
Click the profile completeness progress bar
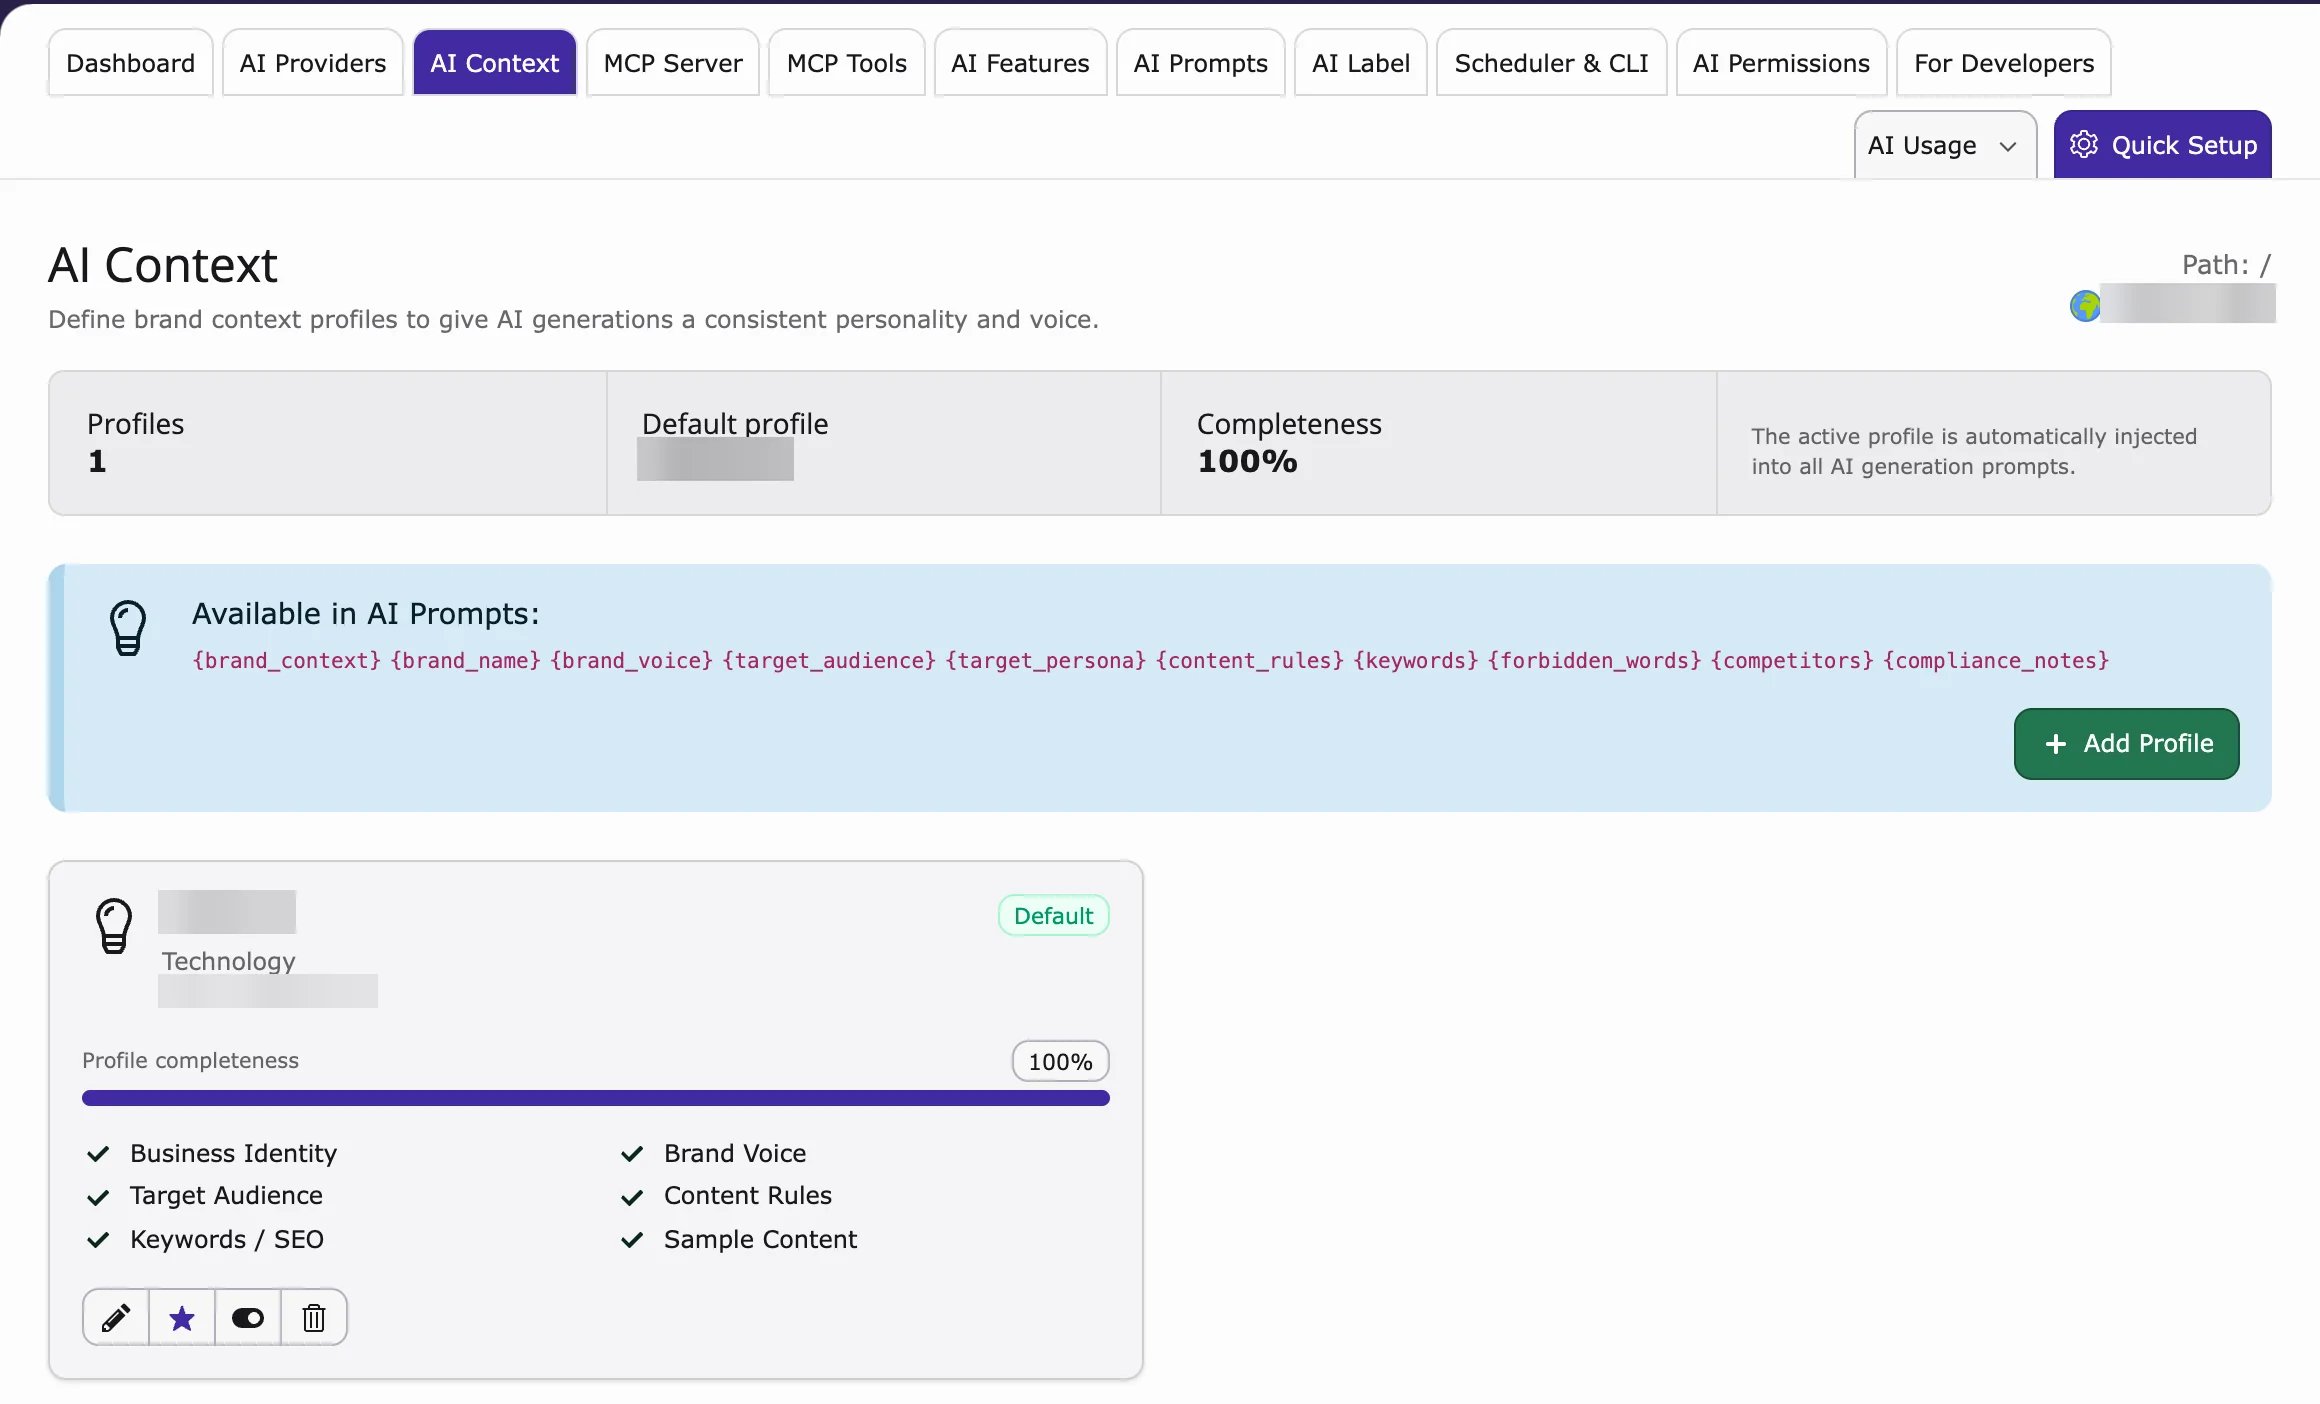click(596, 1098)
